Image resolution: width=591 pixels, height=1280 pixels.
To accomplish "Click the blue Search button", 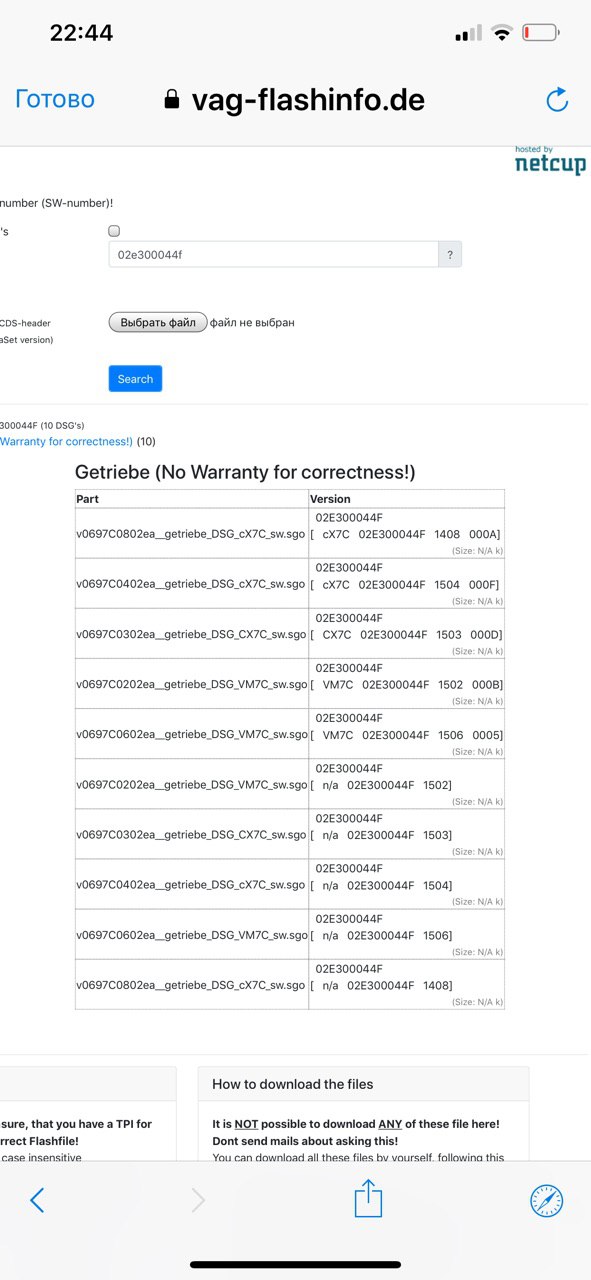I will pyautogui.click(x=135, y=379).
